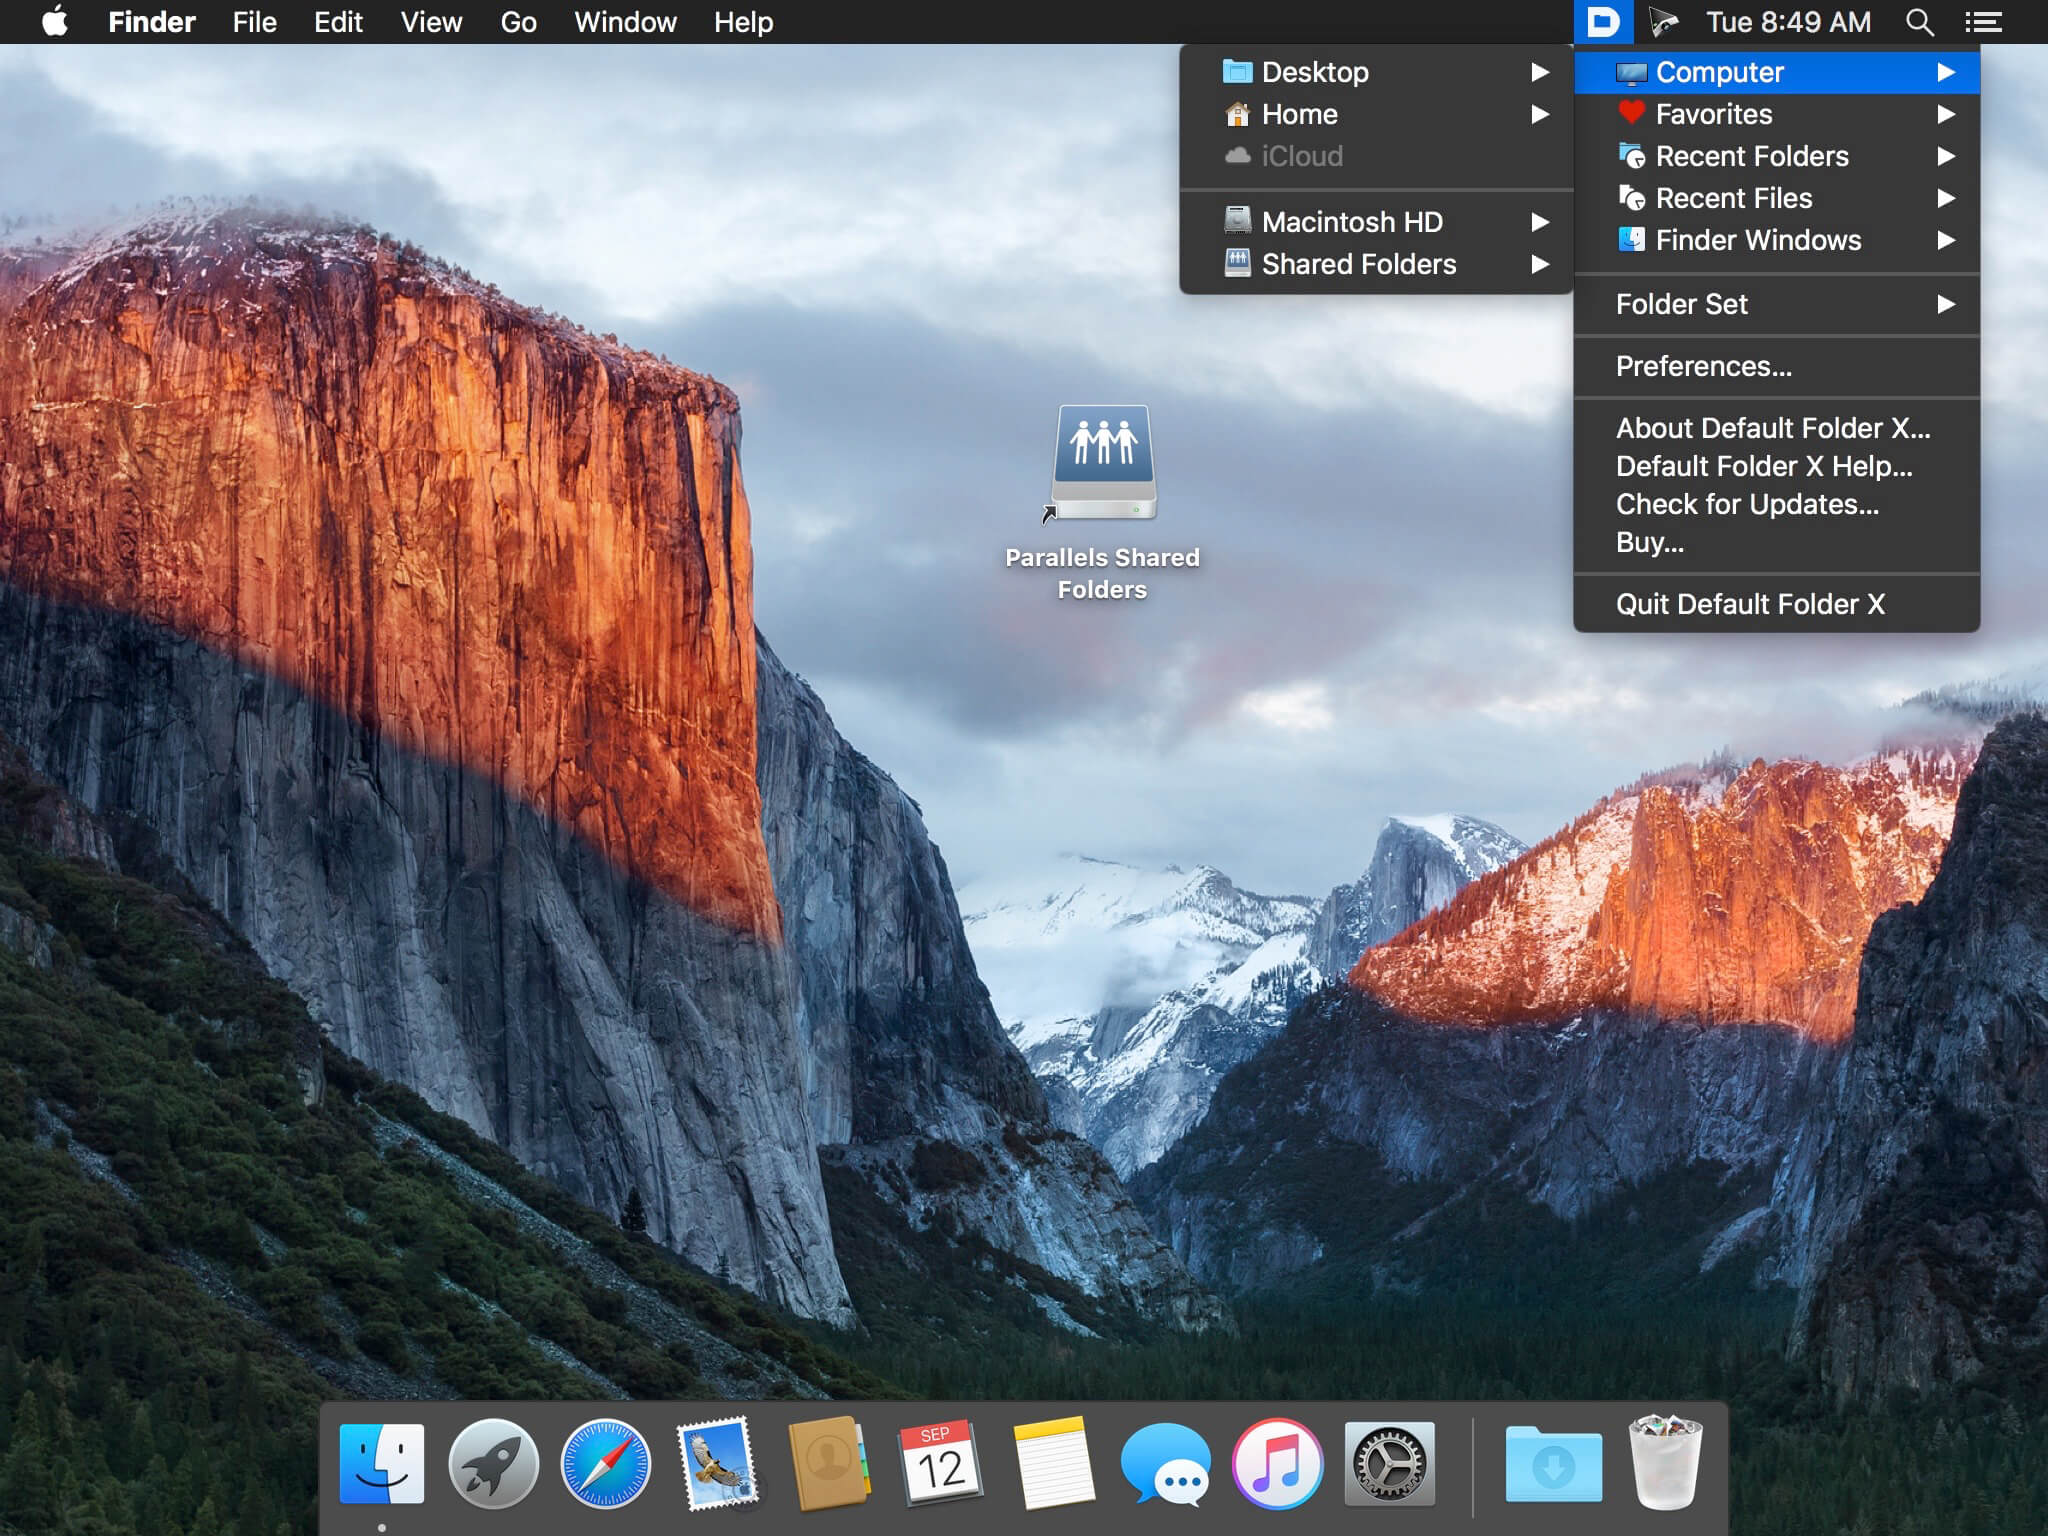Screen dimensions: 2048x1536
Task: Click the Spotlight search magnifier icon
Action: 1918,22
